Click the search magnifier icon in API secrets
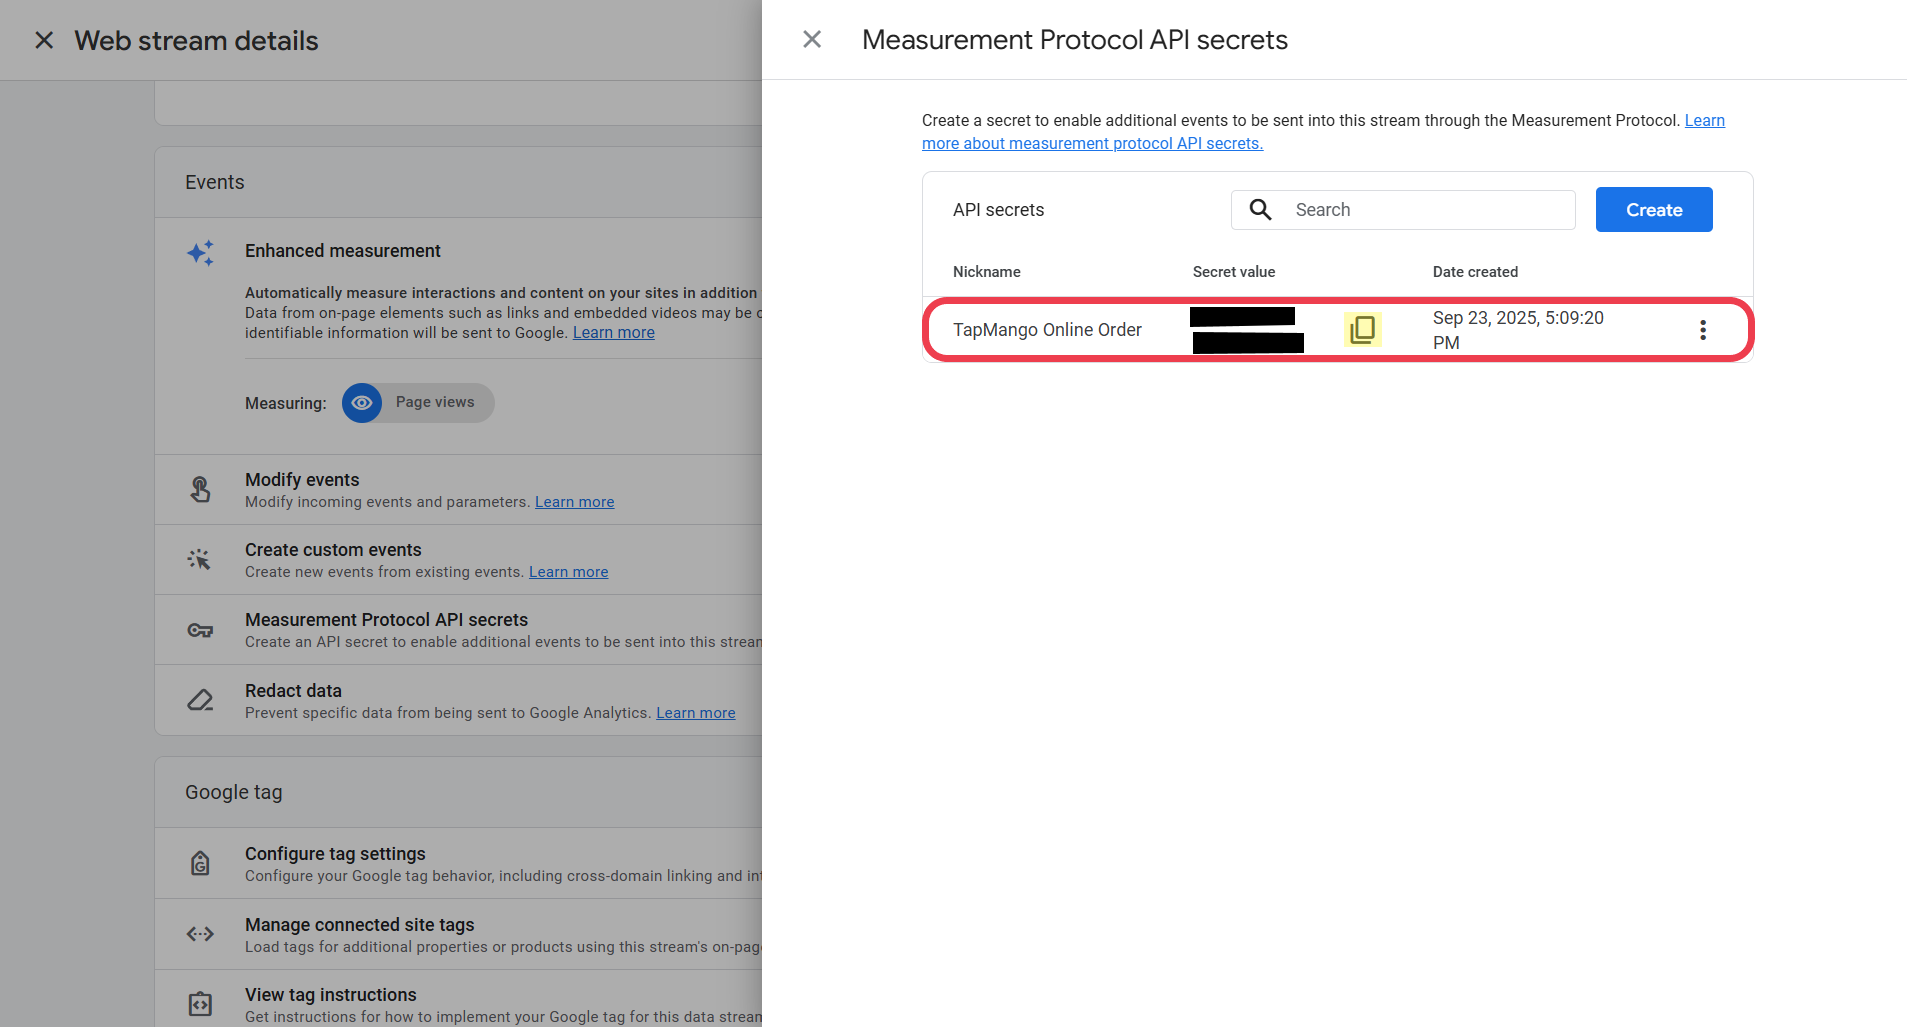The width and height of the screenshot is (1907, 1027). pyautogui.click(x=1260, y=209)
